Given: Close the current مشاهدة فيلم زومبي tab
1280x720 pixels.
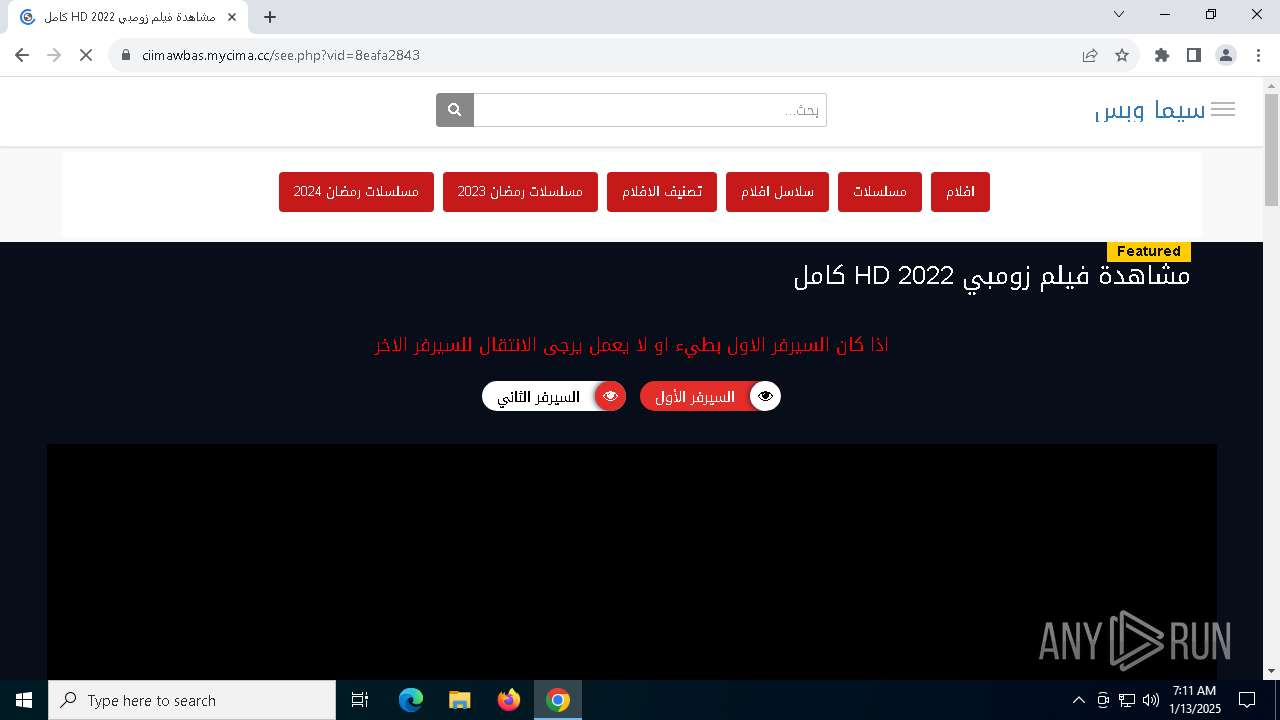Looking at the screenshot, I should click(x=232, y=17).
